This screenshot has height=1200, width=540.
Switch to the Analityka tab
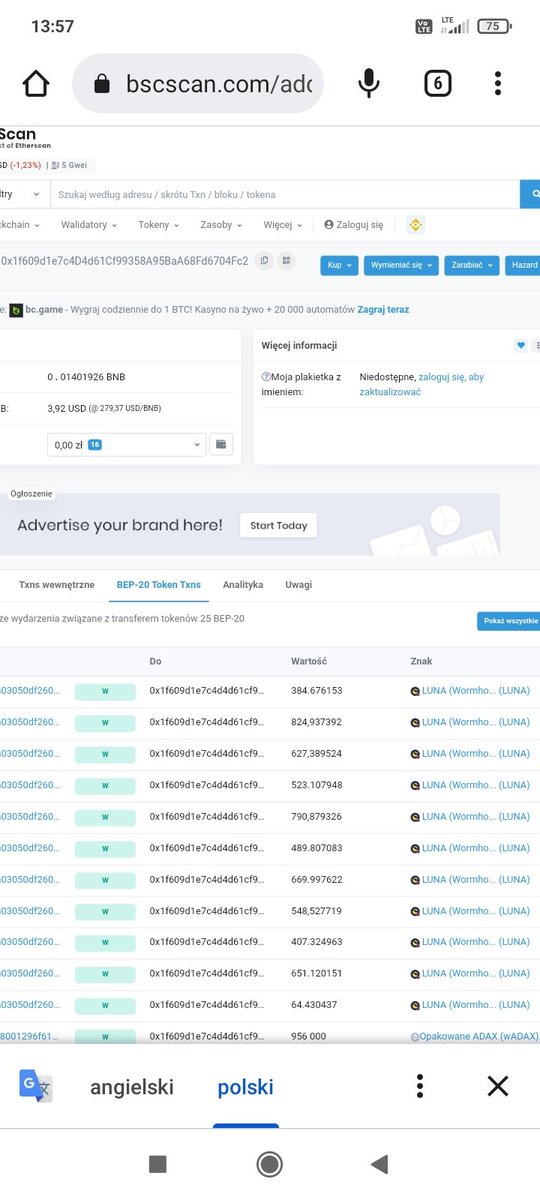243,585
